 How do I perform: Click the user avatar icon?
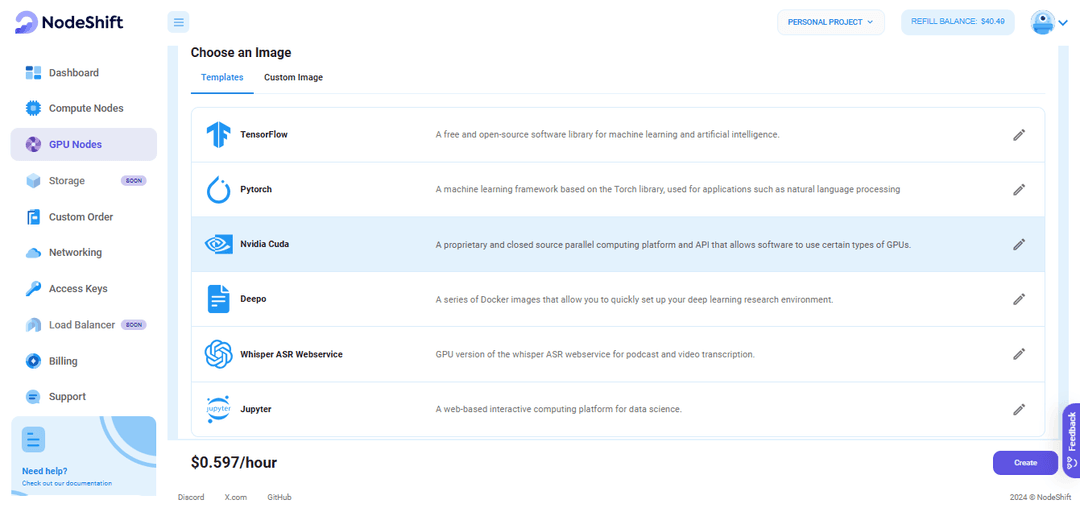click(x=1043, y=22)
